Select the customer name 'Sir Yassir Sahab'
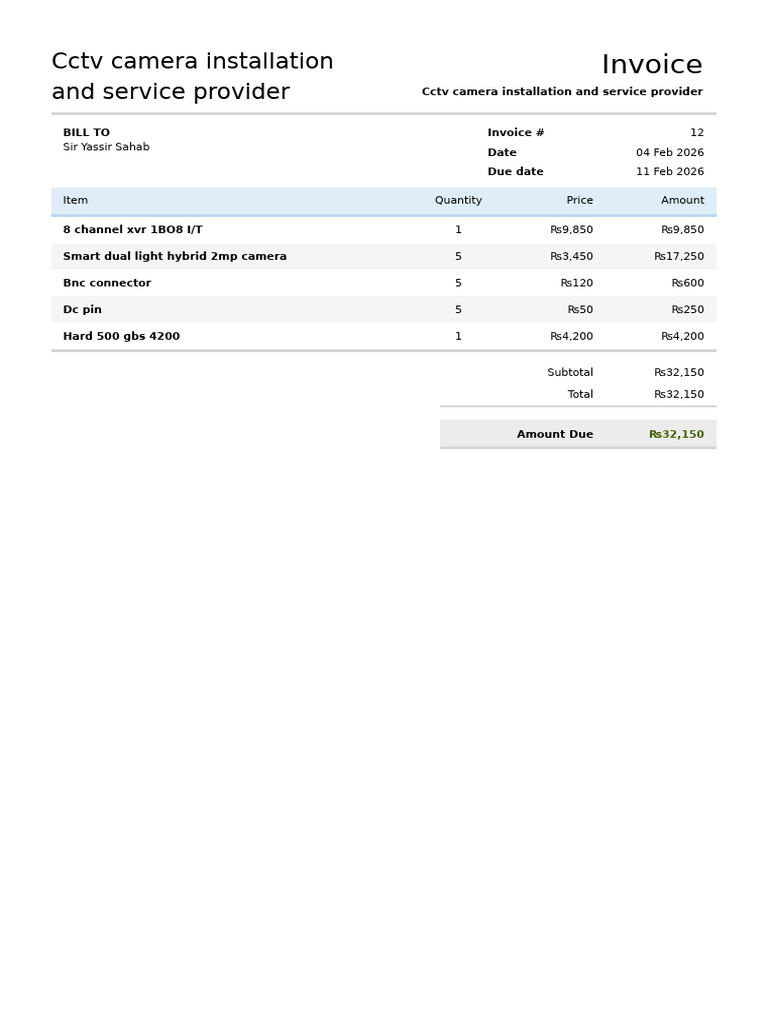Screen dimensions: 768x1024 tap(106, 146)
